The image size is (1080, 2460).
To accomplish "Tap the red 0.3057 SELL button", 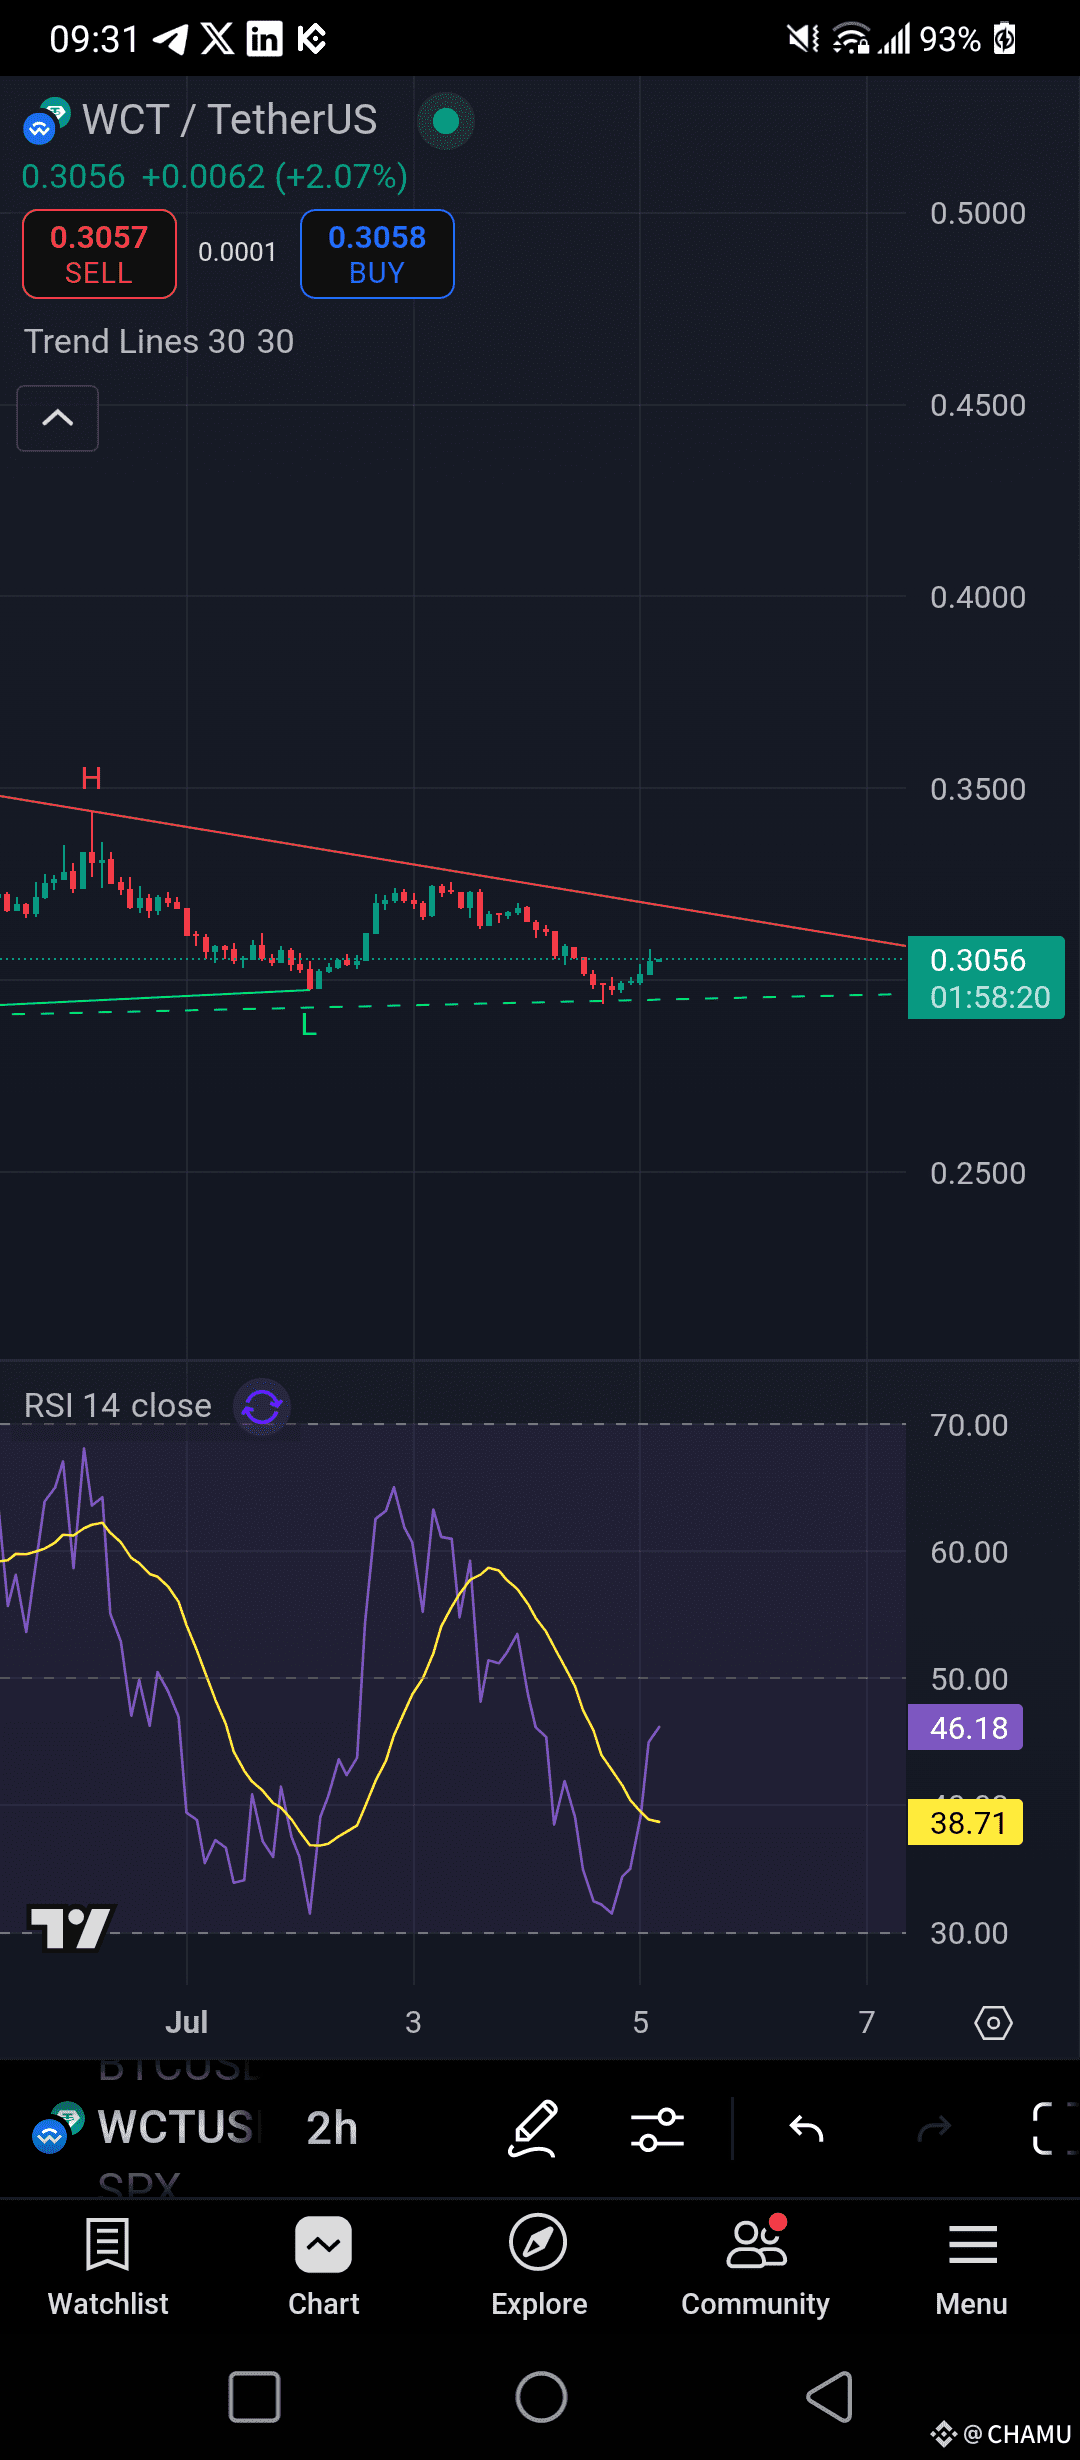I will (99, 254).
